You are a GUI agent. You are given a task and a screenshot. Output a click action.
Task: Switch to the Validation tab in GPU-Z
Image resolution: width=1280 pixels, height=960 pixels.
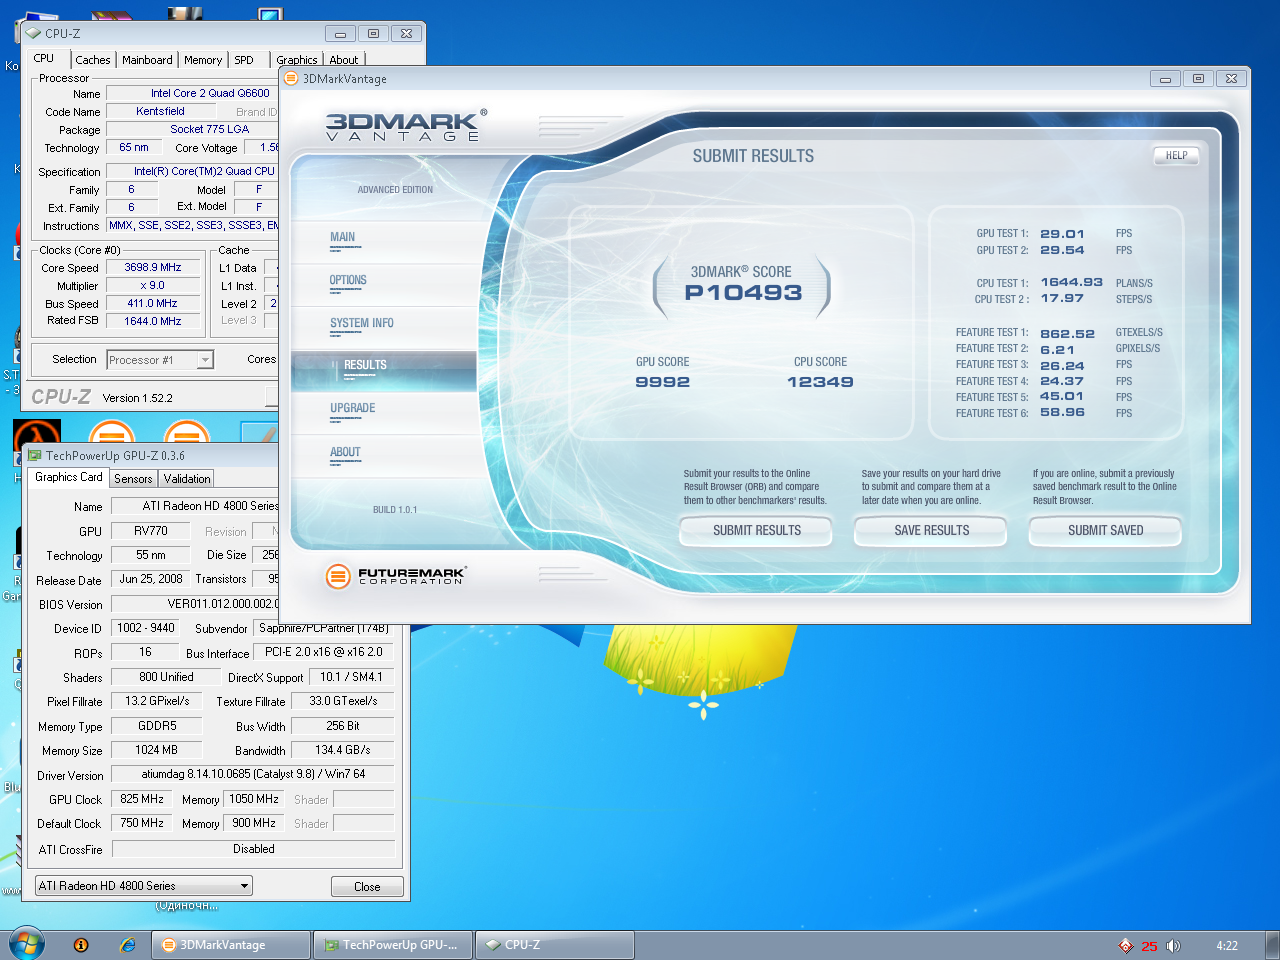click(x=187, y=479)
